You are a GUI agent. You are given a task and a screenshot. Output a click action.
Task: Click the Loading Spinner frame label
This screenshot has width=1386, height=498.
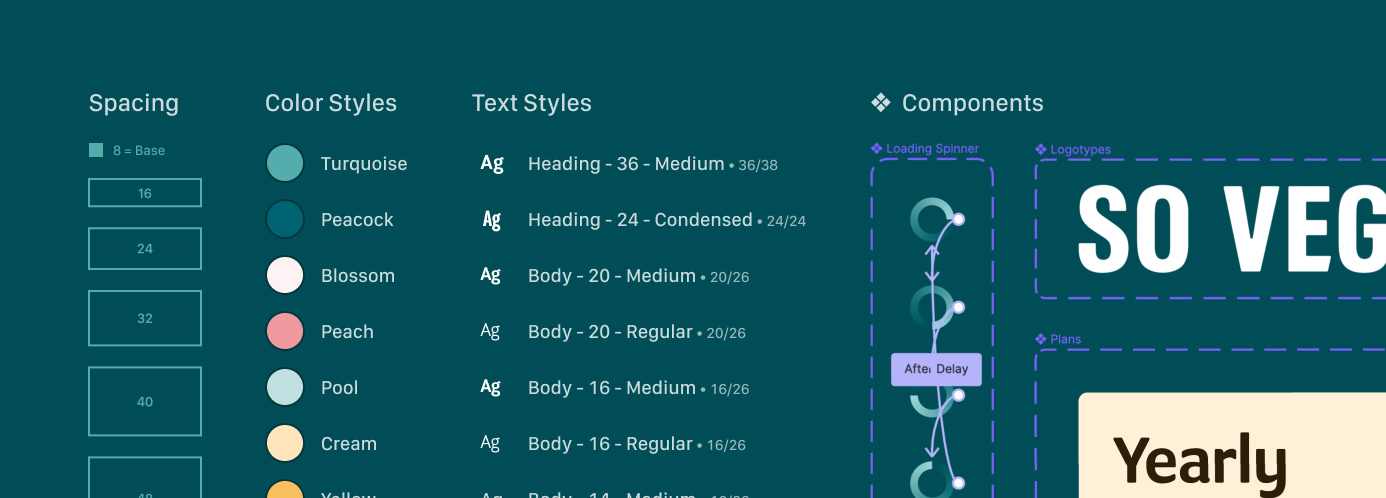(933, 149)
